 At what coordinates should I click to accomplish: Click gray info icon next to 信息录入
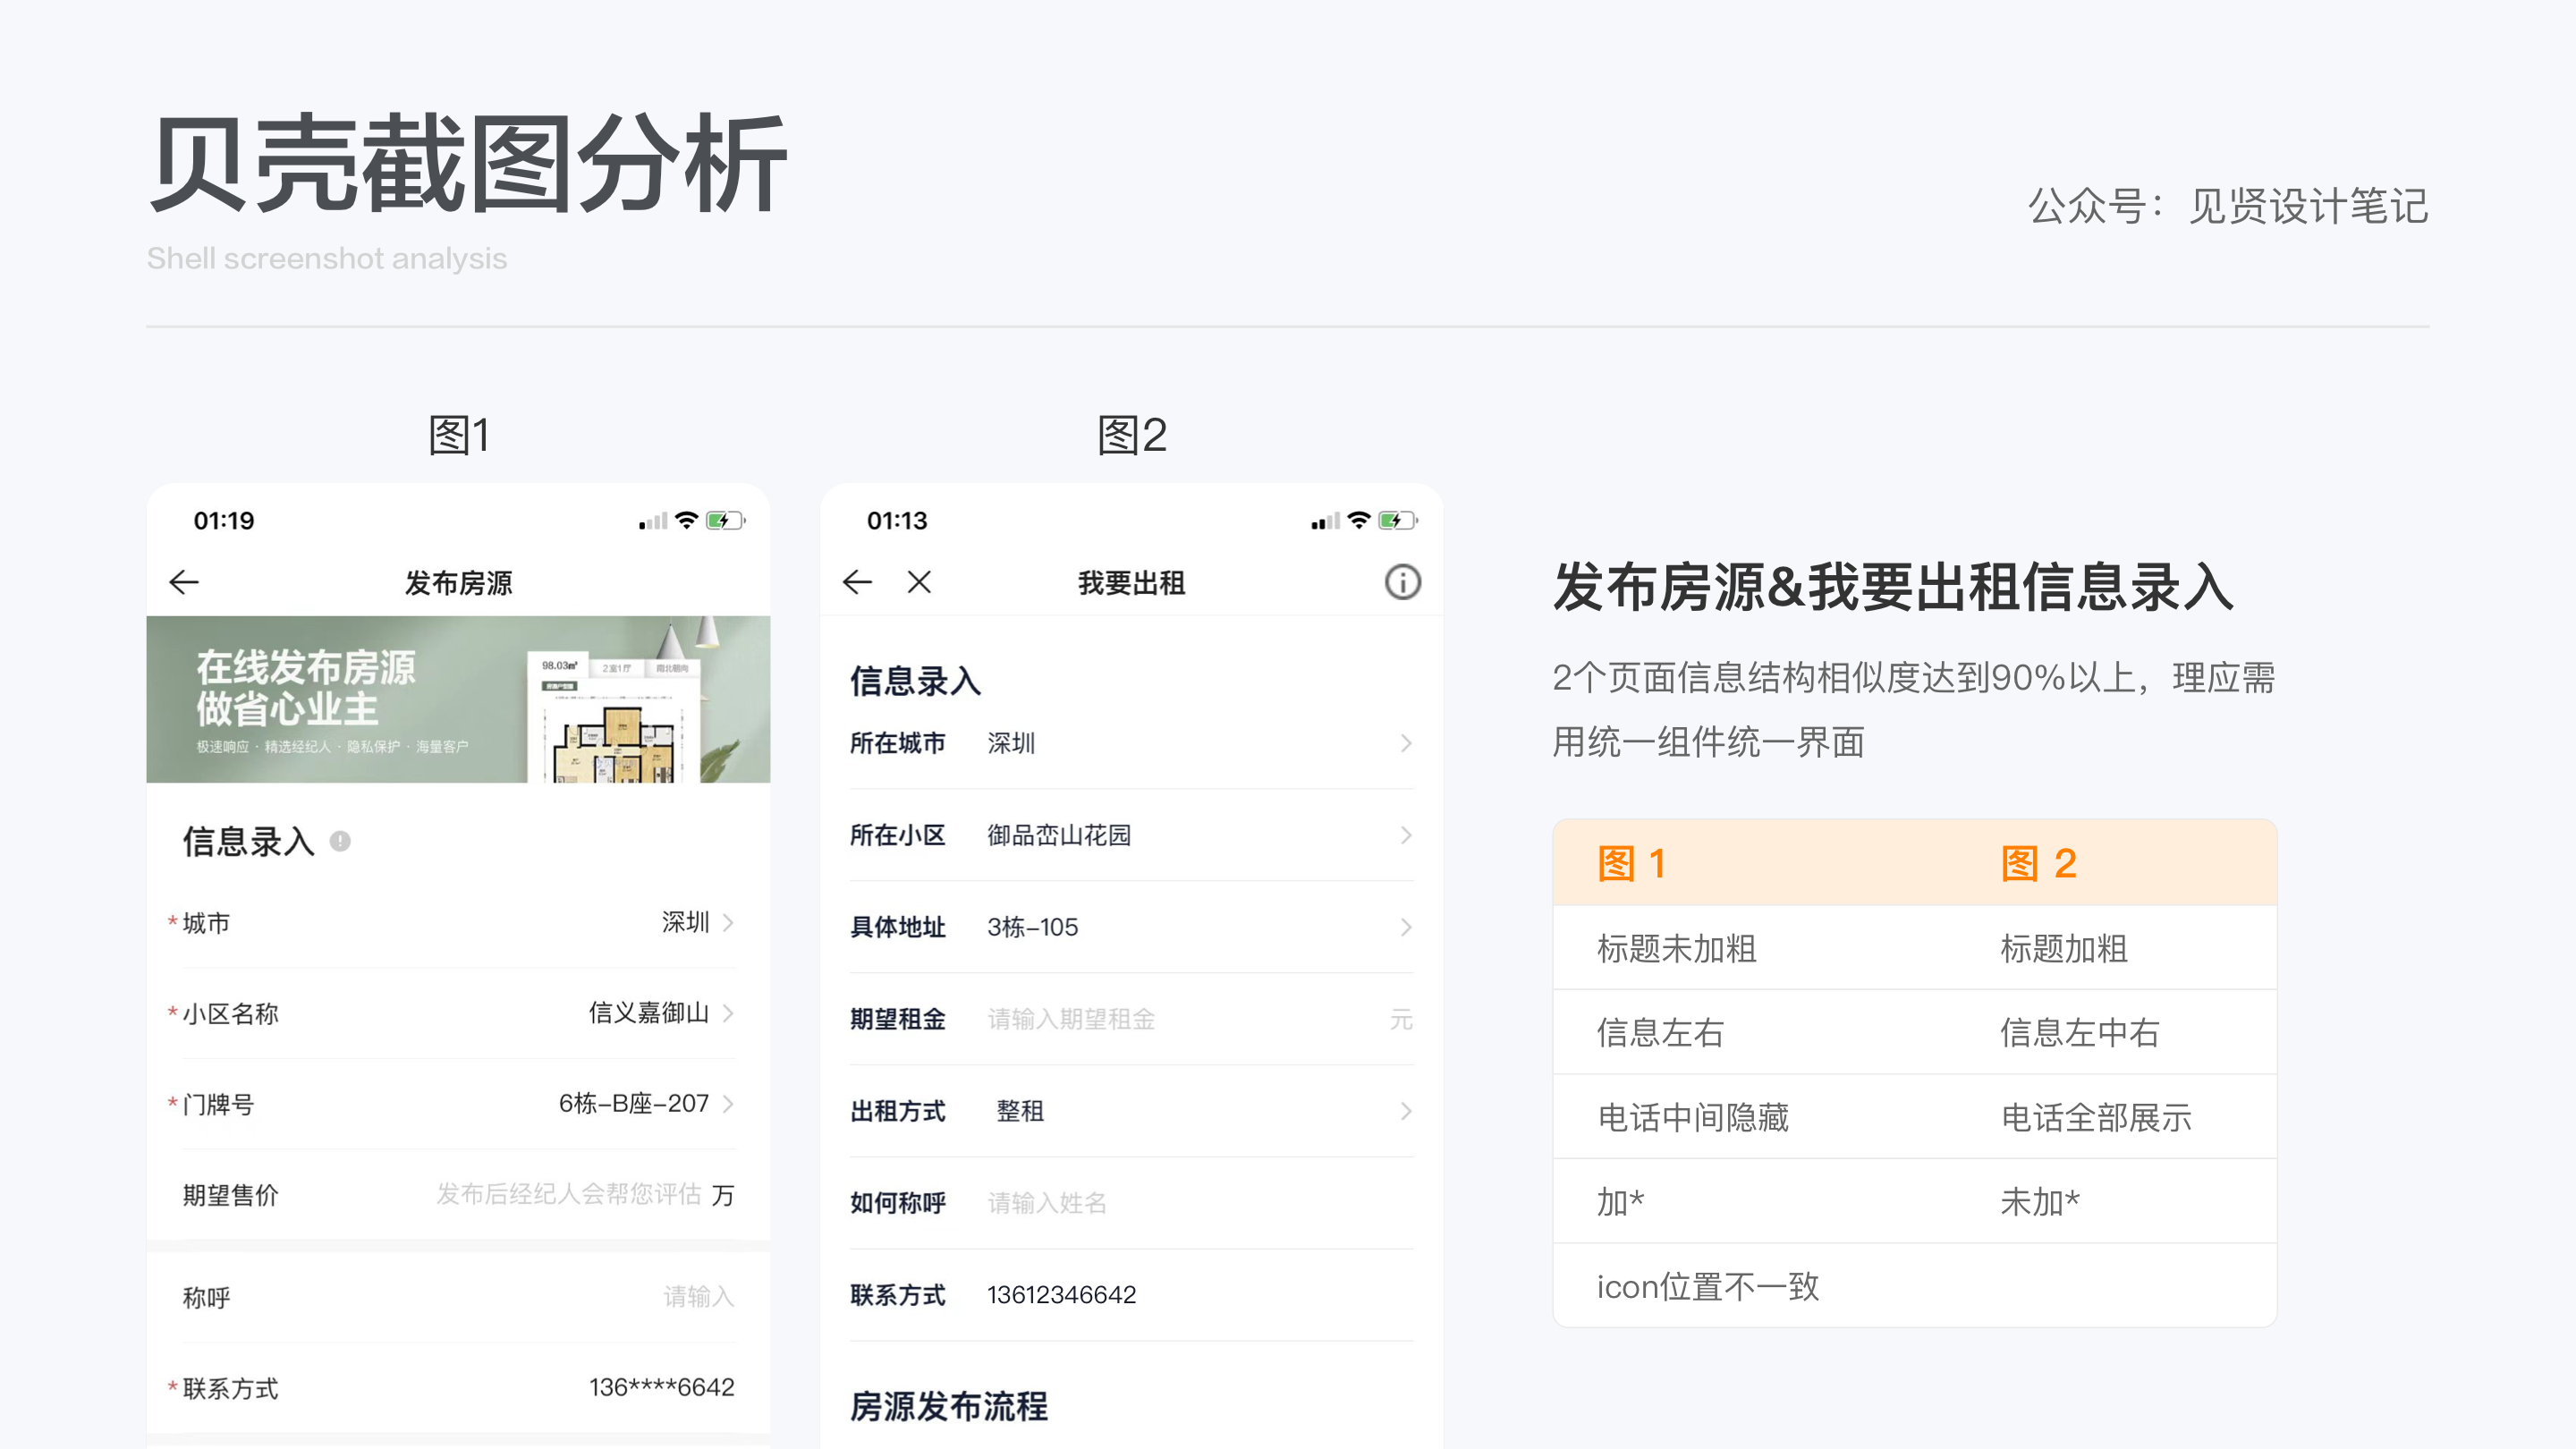tap(340, 841)
